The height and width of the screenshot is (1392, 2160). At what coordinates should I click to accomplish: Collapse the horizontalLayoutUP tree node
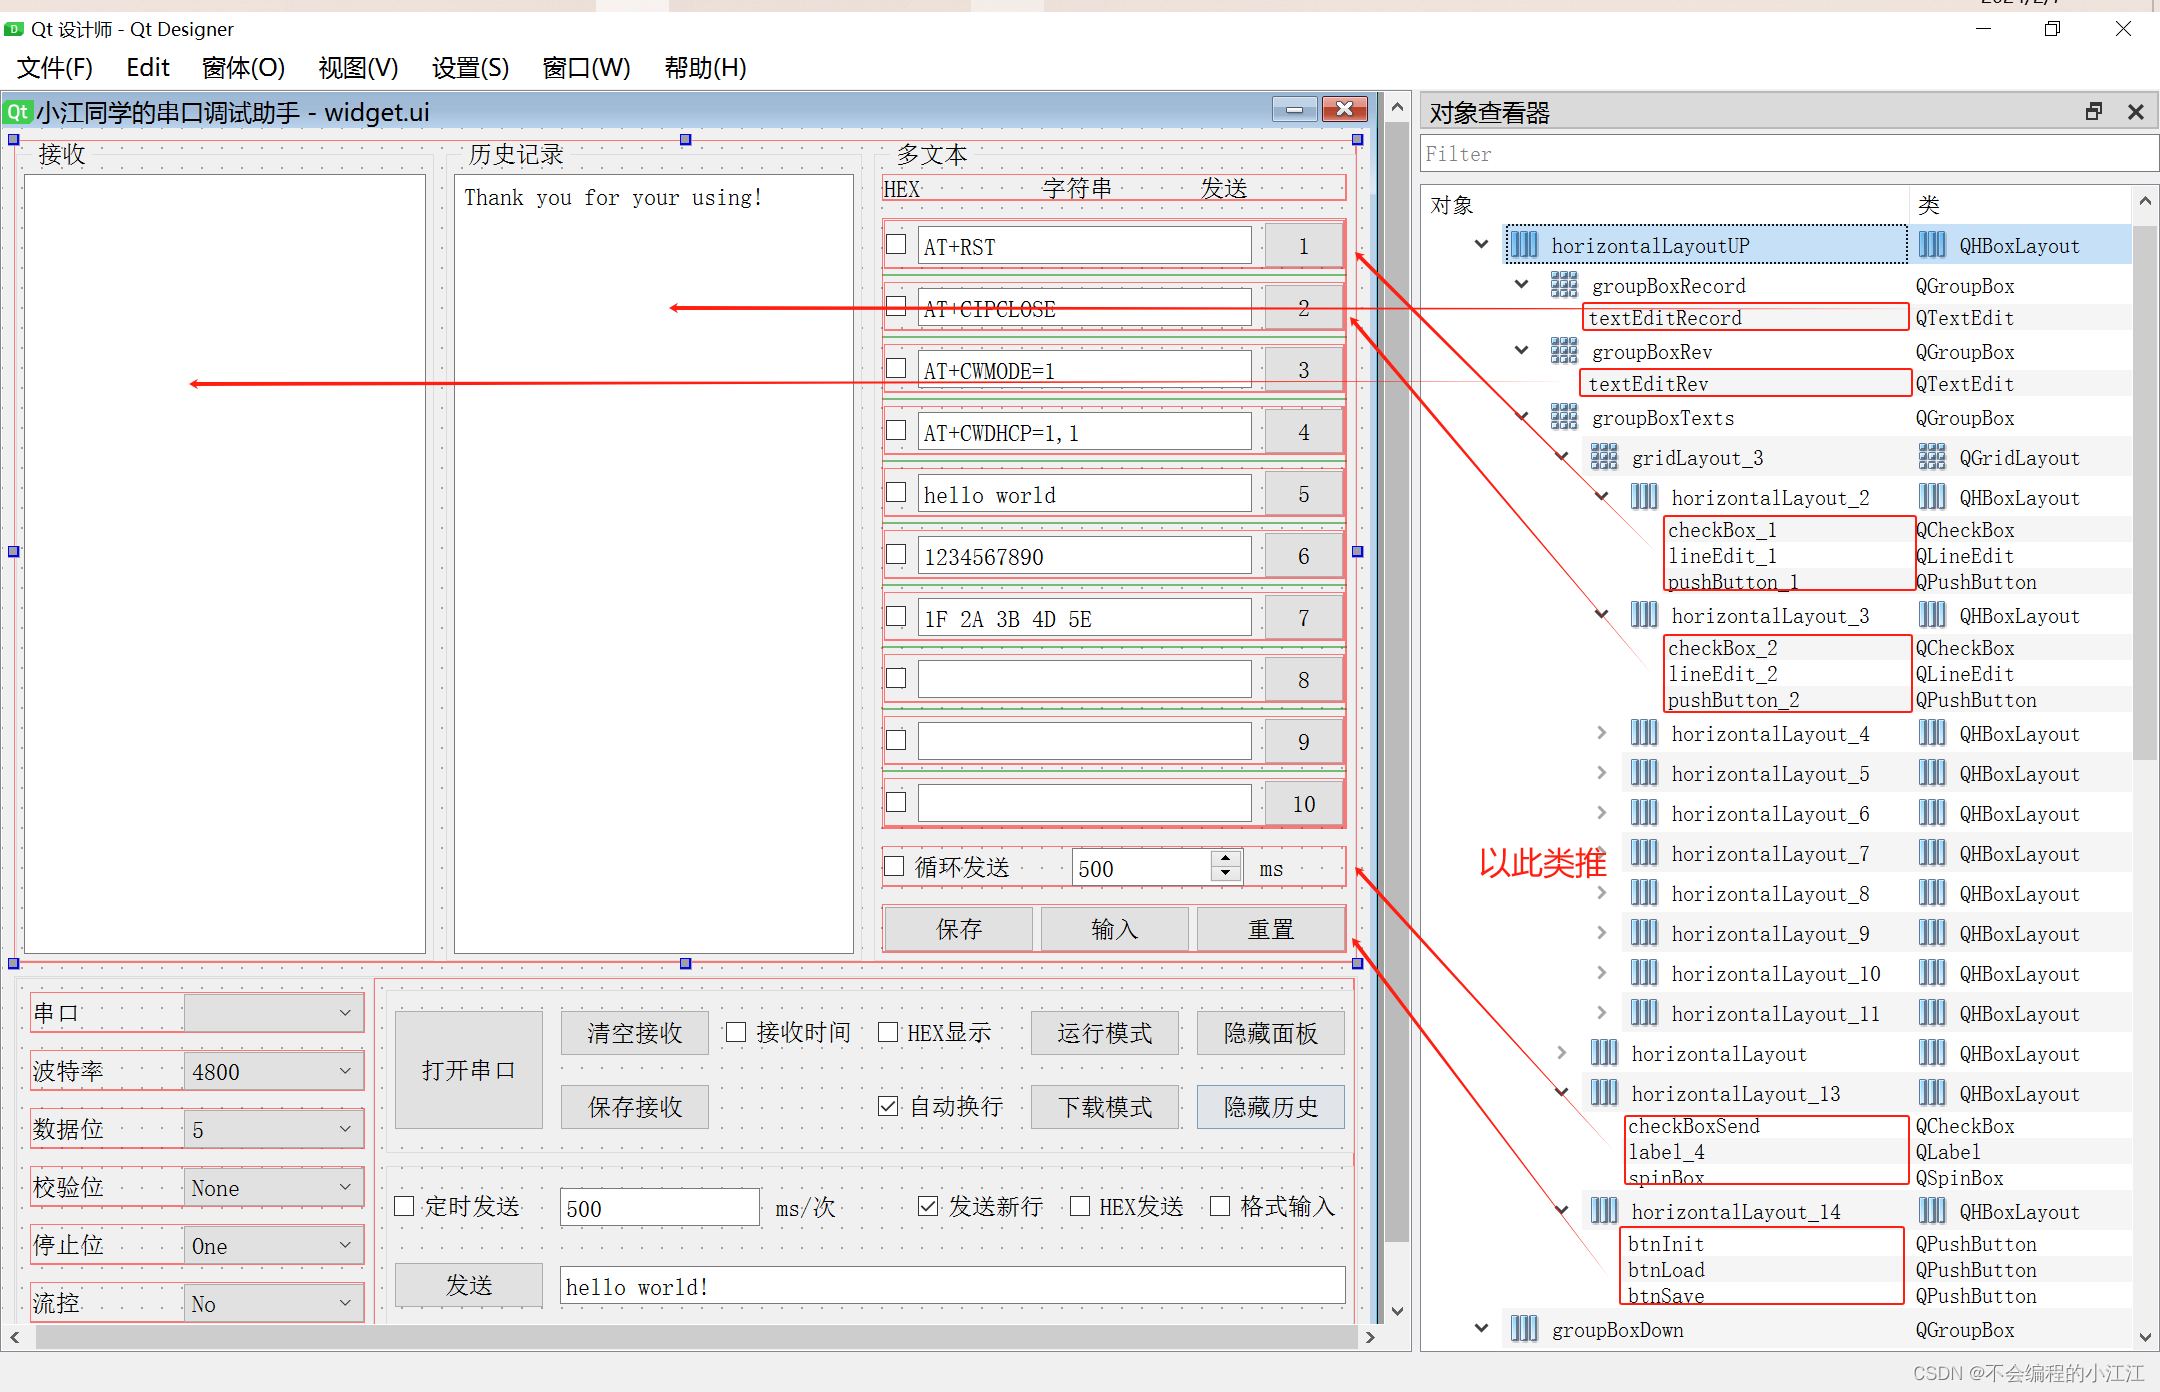(x=1482, y=245)
